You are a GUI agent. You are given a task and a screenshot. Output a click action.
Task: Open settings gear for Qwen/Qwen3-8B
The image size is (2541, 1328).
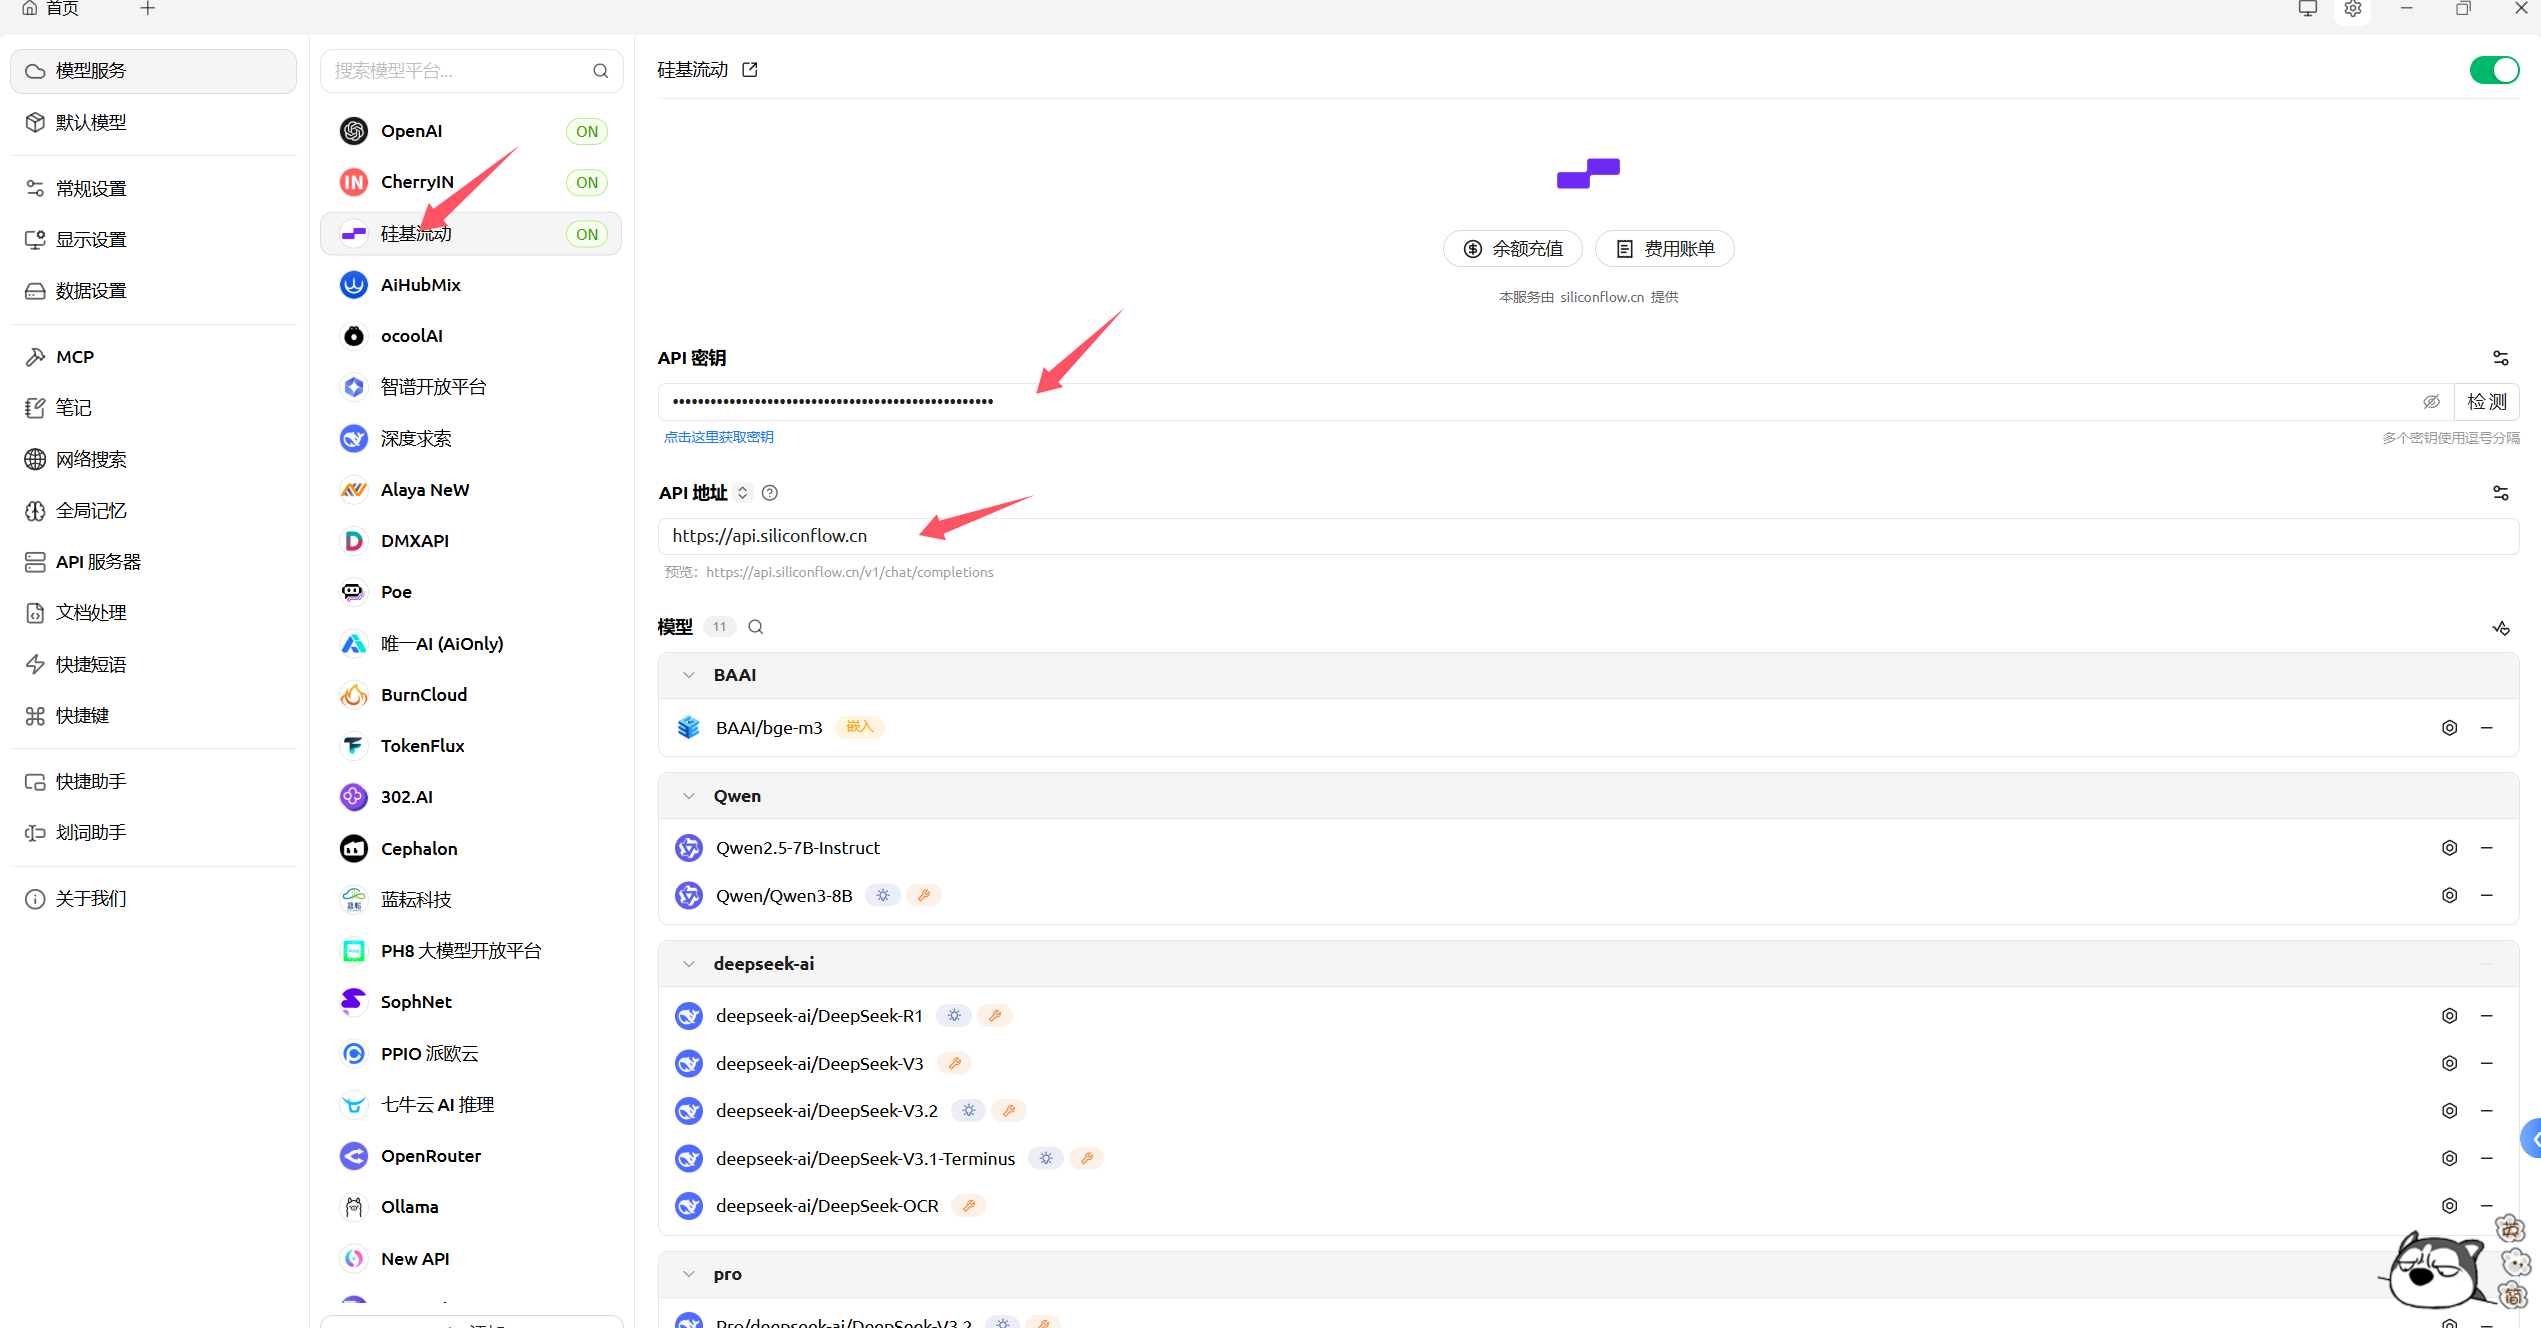click(2449, 896)
